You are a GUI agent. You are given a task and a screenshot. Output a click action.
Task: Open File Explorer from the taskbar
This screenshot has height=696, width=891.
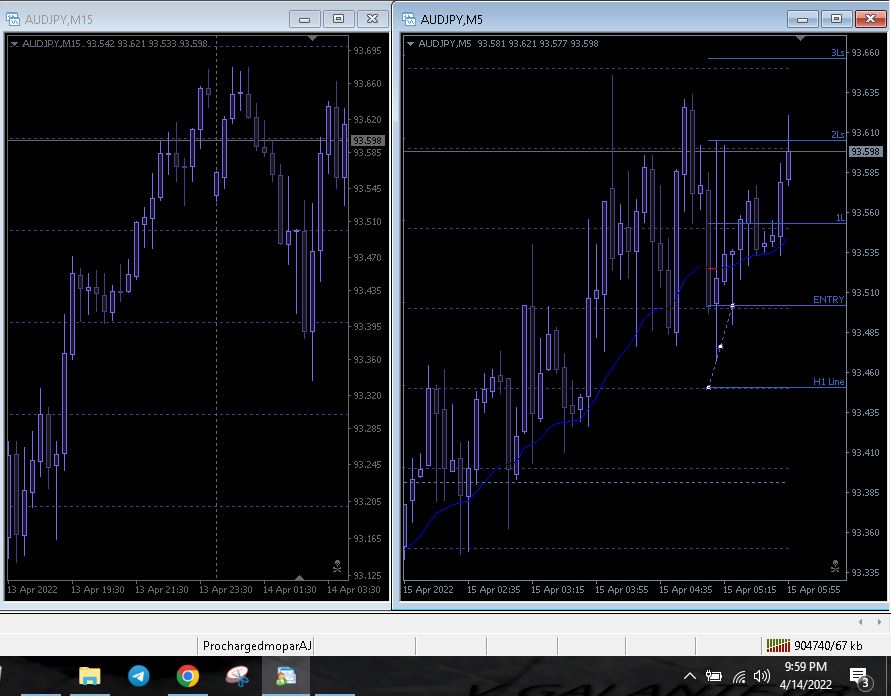90,676
